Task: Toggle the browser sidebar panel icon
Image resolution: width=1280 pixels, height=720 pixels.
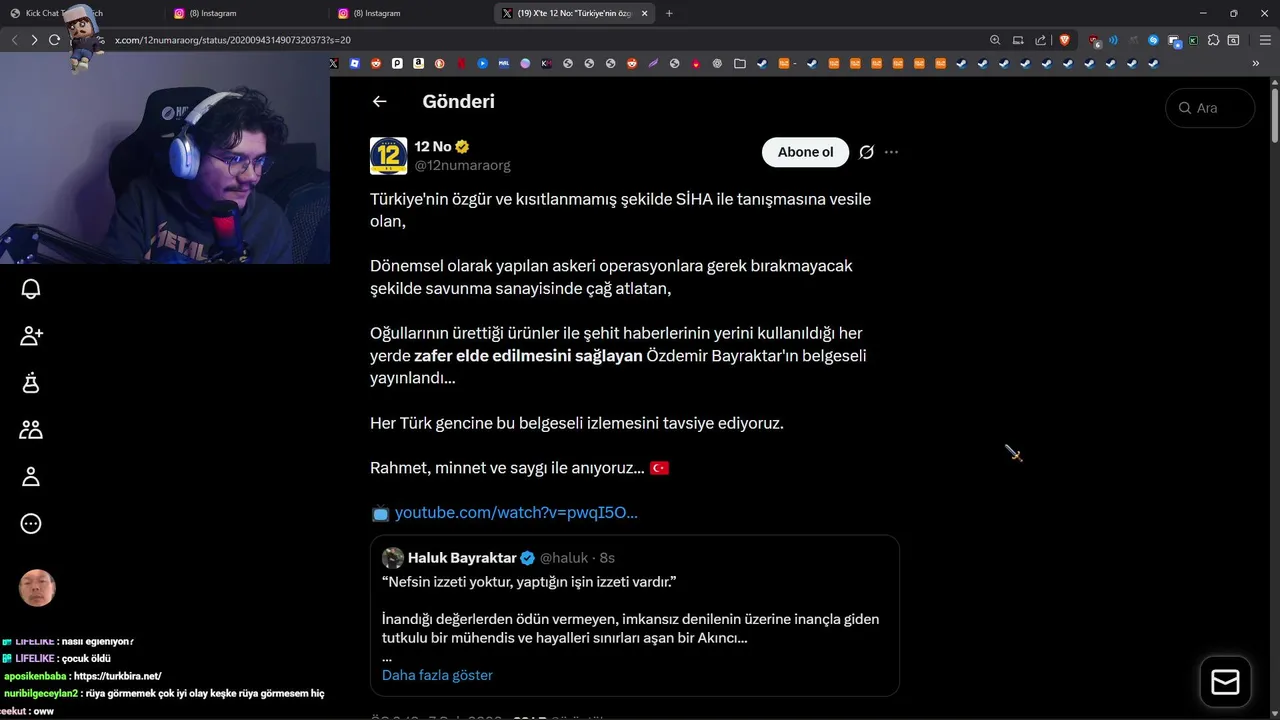Action: 1234,40
